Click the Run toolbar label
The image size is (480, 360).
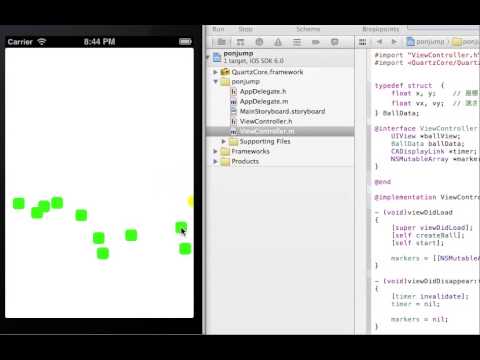218,29
